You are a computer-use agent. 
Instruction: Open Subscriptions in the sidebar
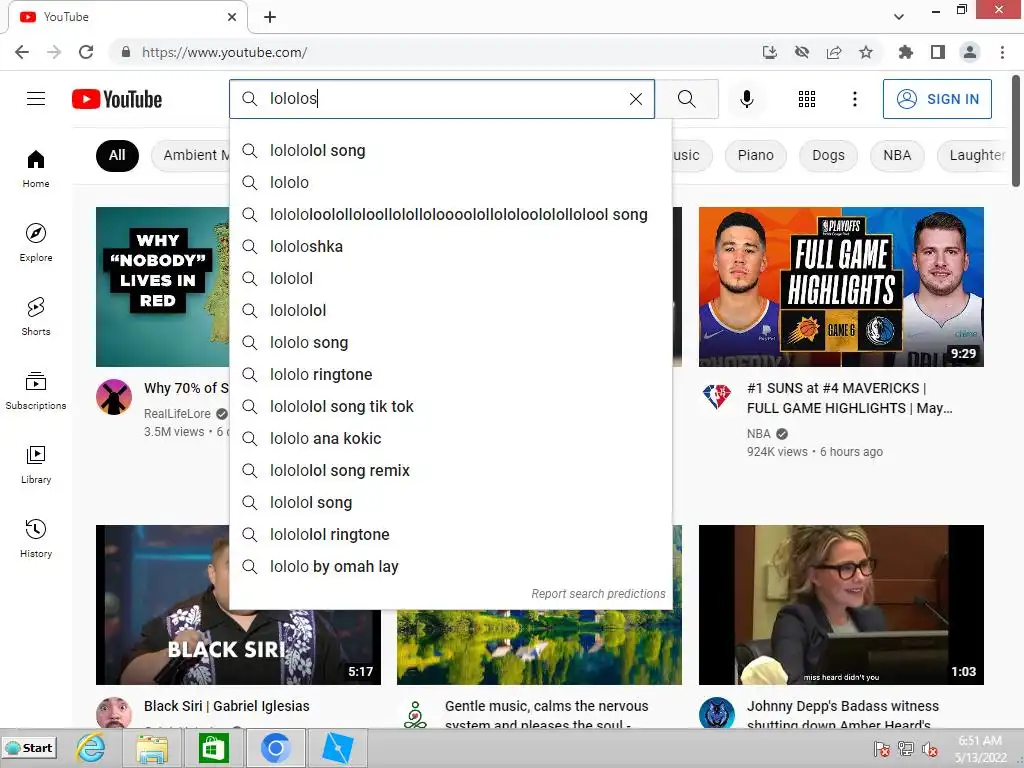tap(36, 391)
